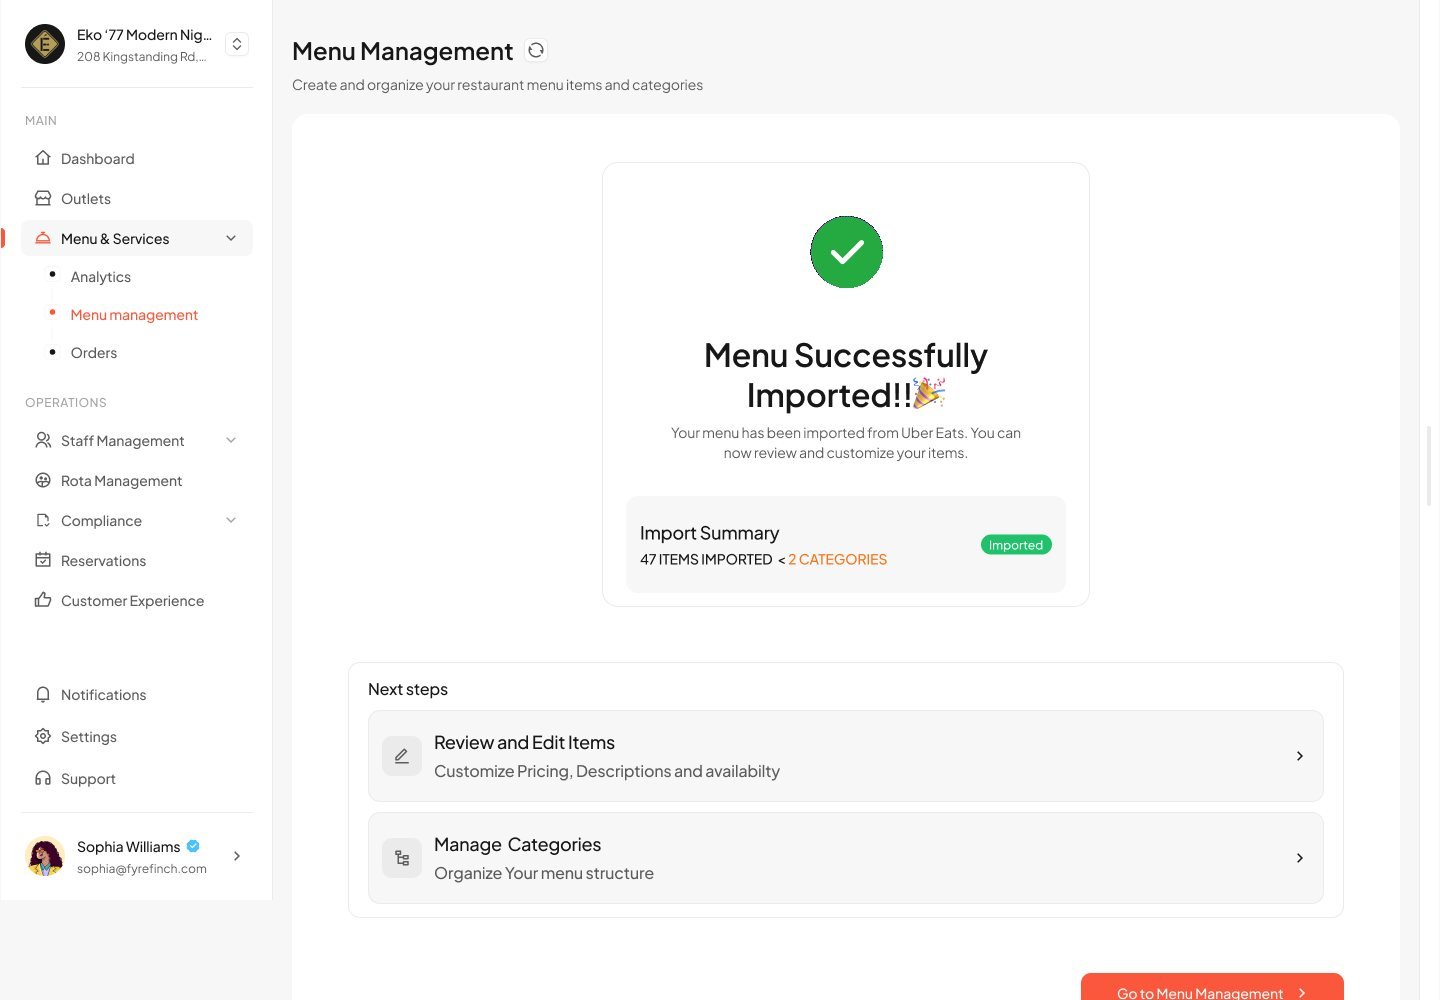Collapse the Menu & Services section

[x=231, y=238]
